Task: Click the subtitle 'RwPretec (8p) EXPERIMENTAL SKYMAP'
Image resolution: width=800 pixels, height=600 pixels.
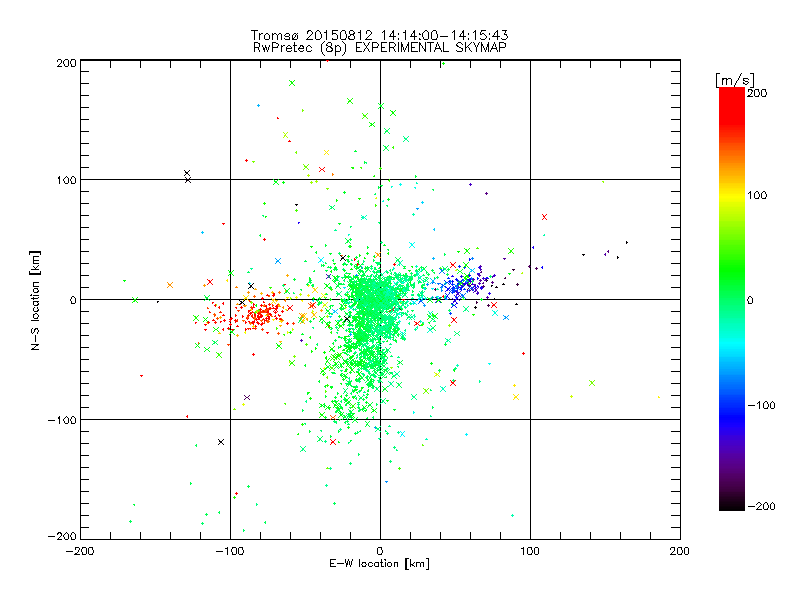Action: [380, 47]
